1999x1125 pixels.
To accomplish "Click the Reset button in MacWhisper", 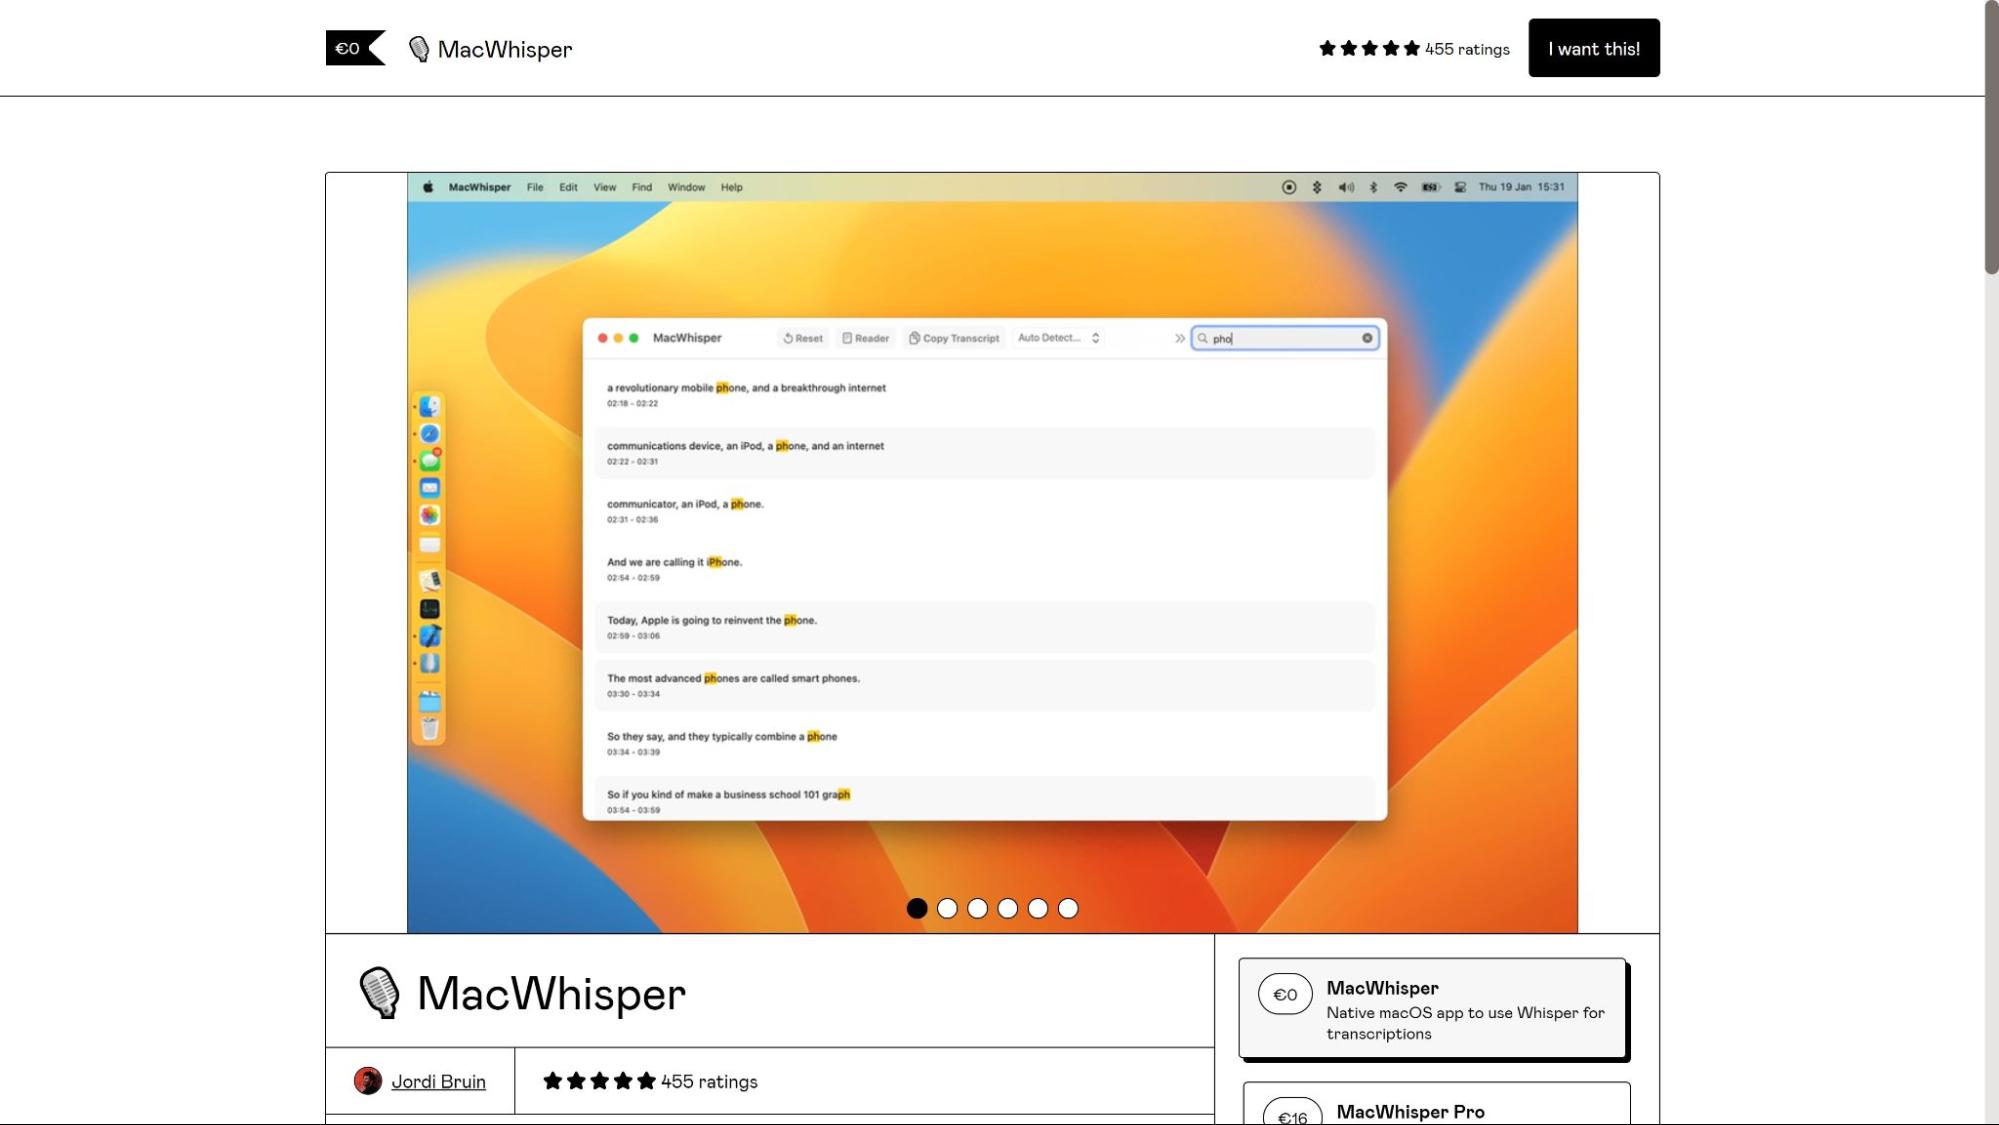I will [x=800, y=337].
